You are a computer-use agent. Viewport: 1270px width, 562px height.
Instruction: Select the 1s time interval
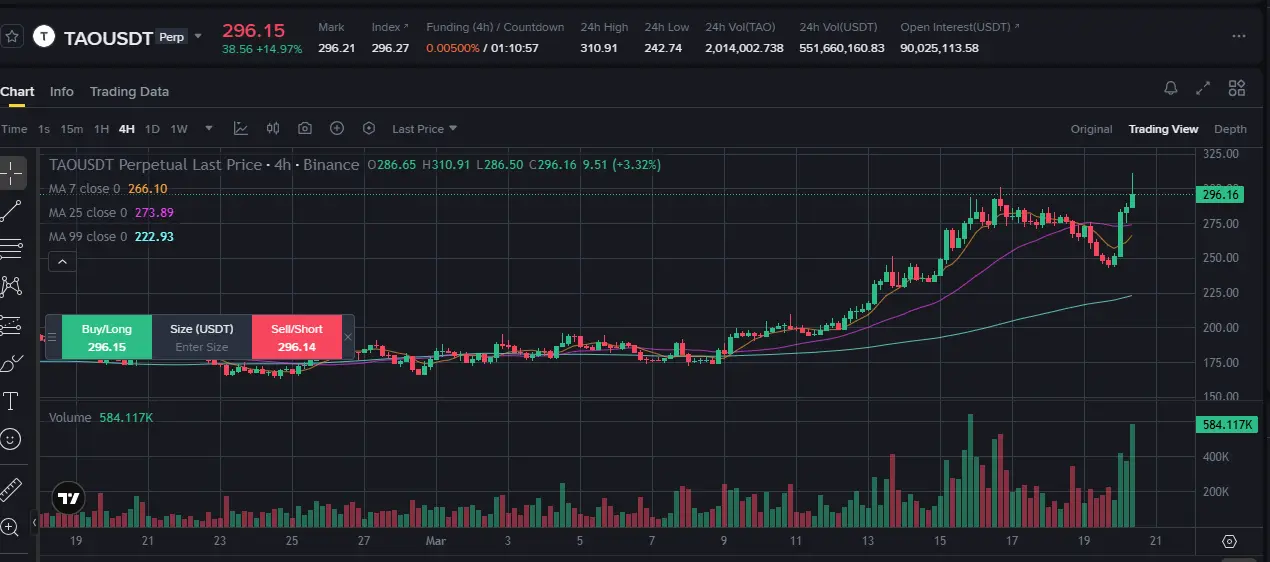click(44, 129)
